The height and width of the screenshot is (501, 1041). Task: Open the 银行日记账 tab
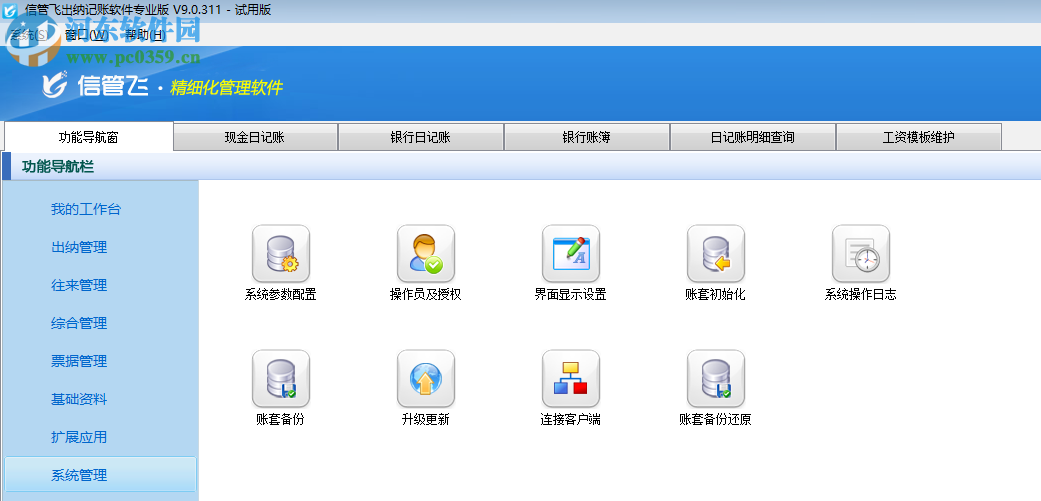(x=421, y=137)
